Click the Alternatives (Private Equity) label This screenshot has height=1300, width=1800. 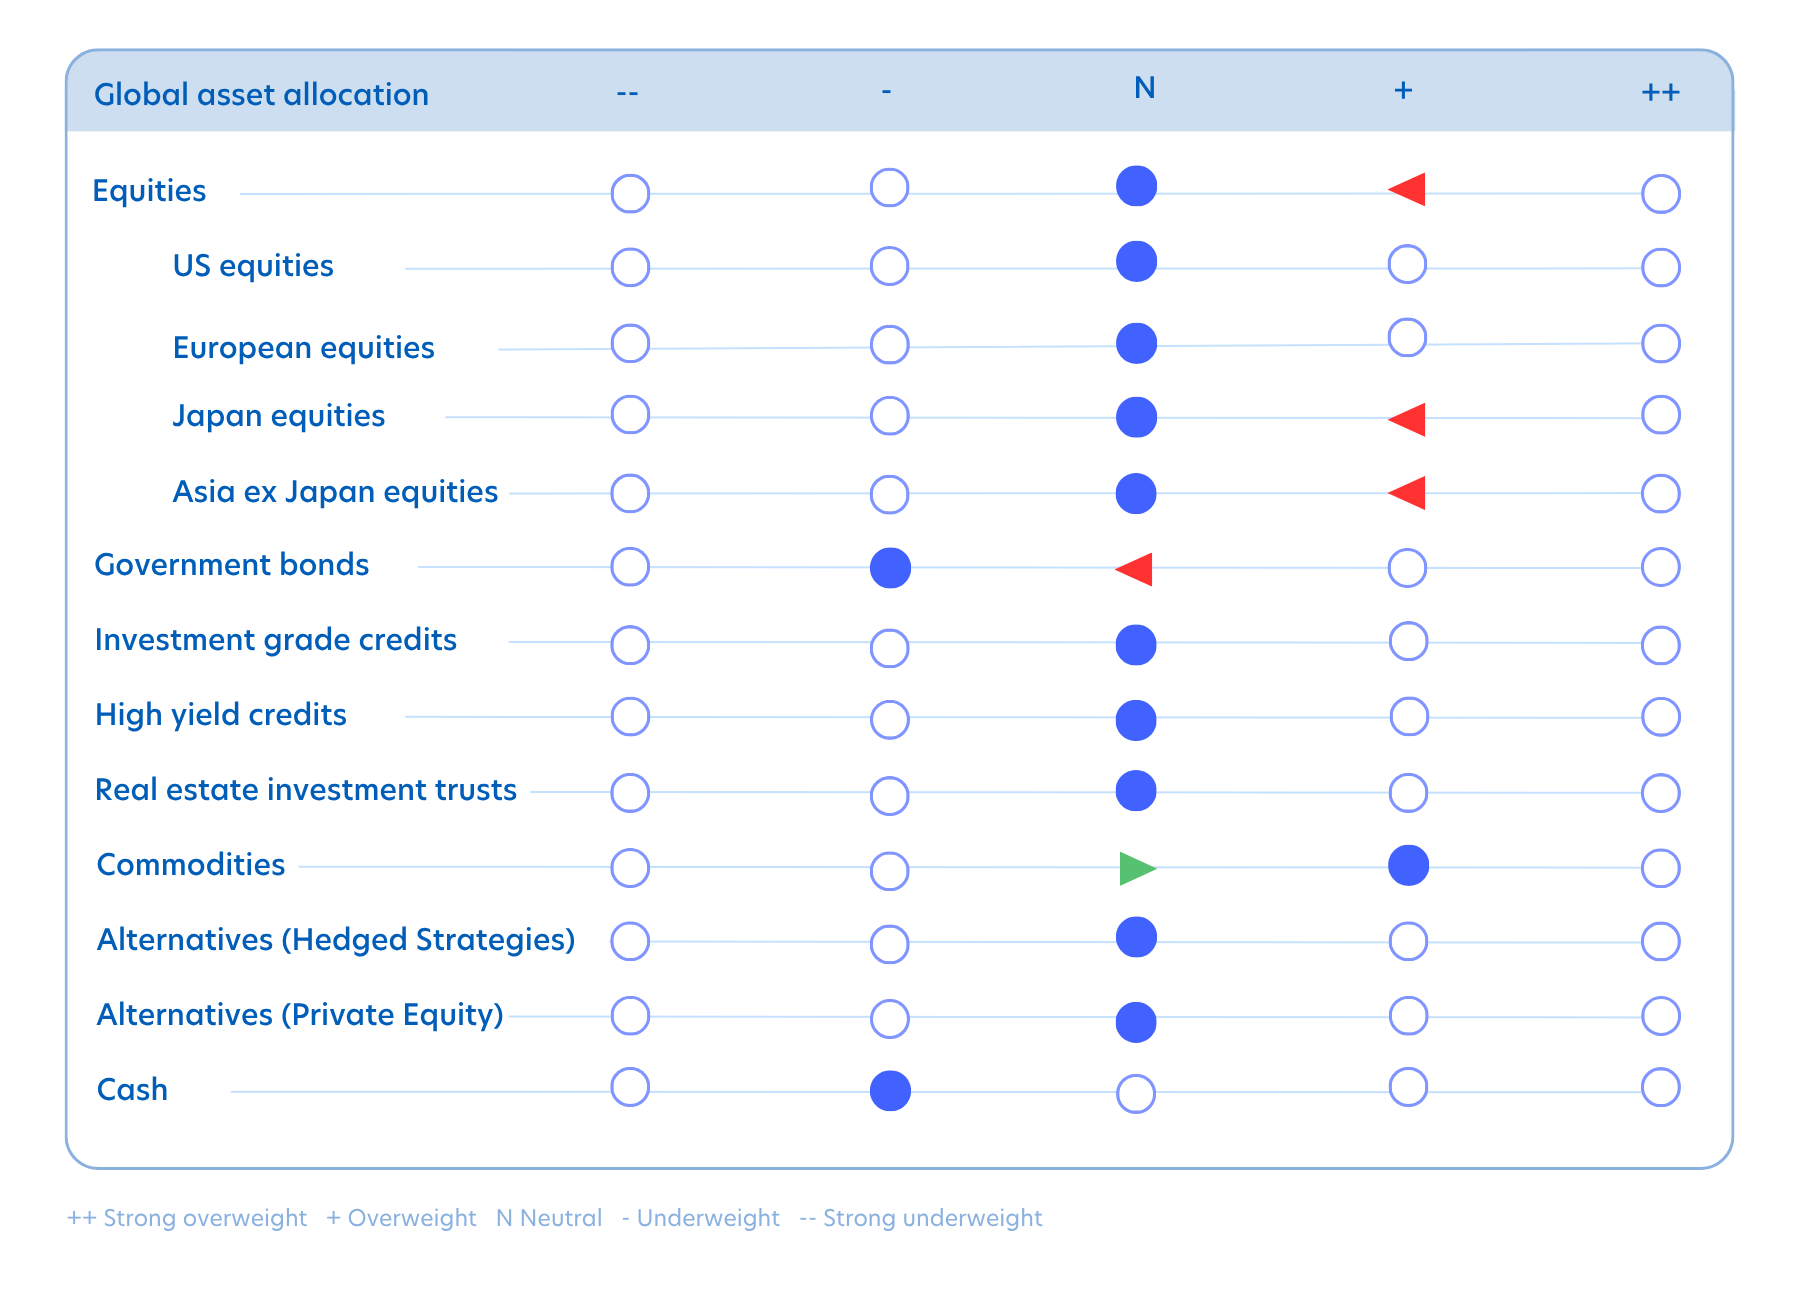coord(300,1015)
